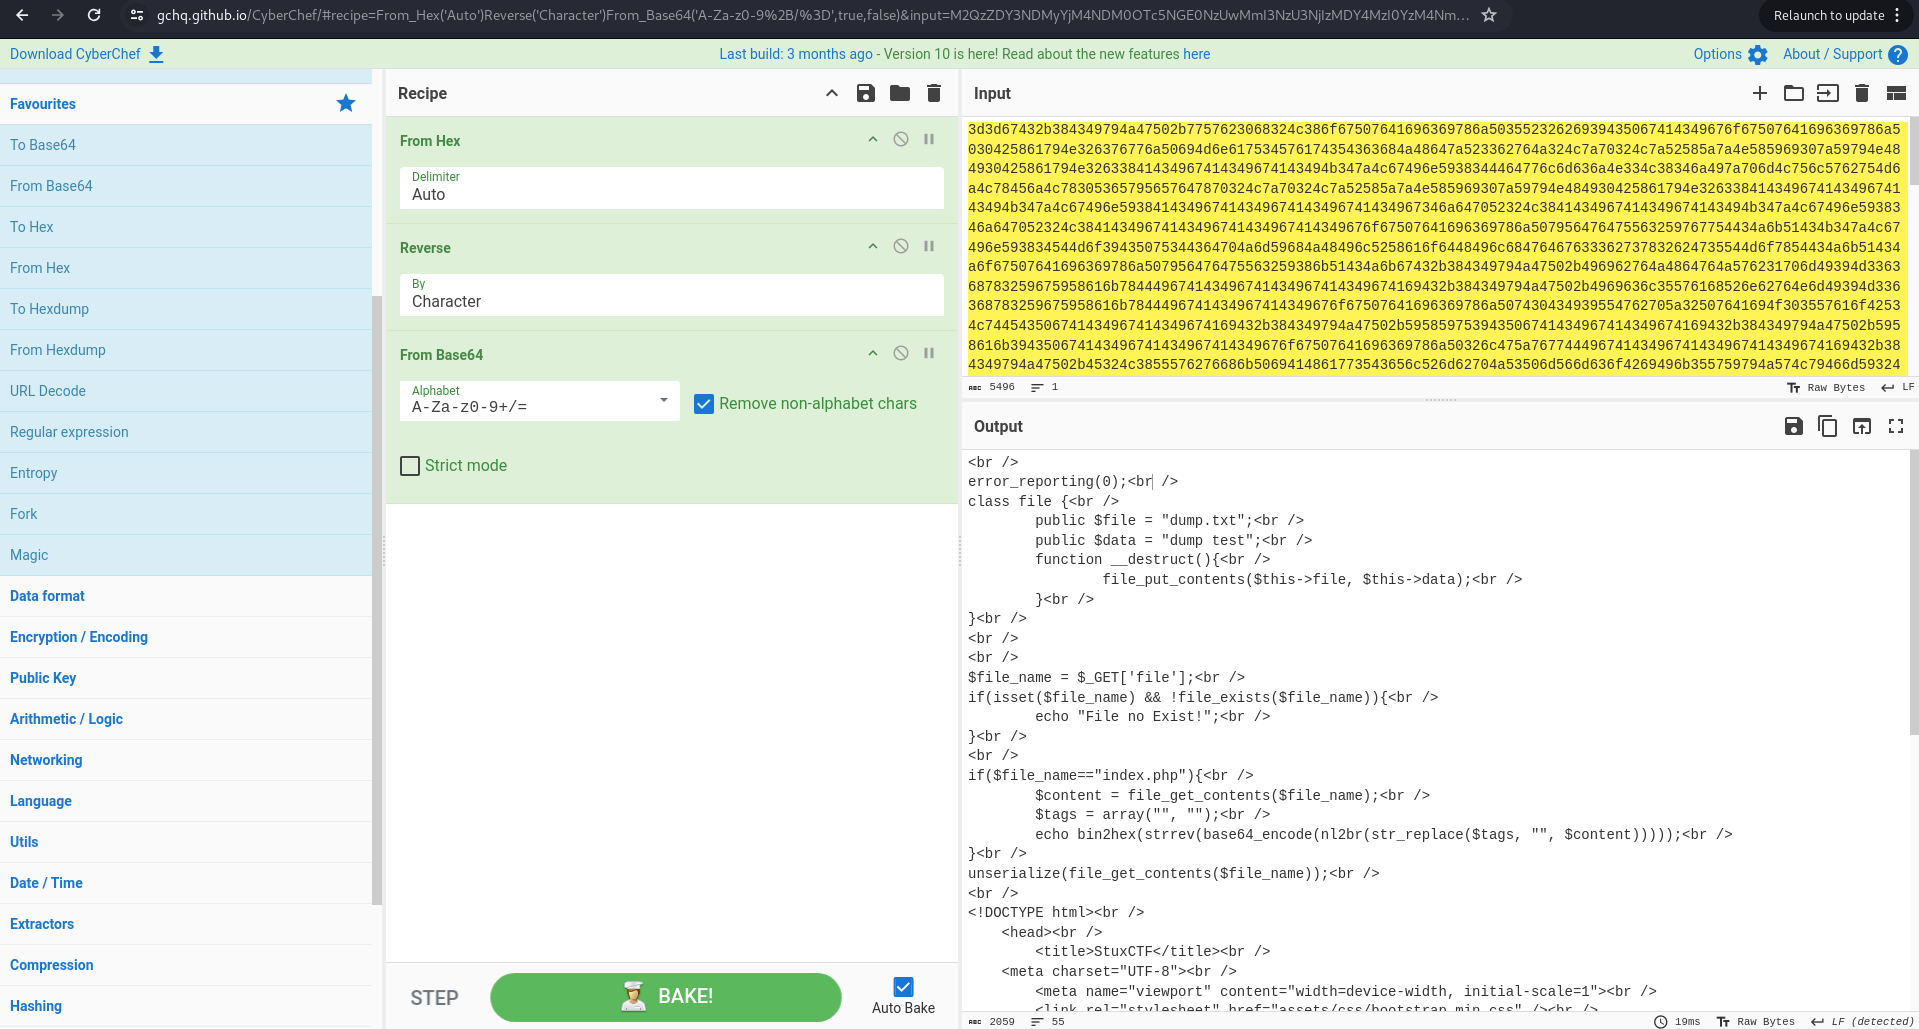1919x1029 pixels.
Task: Set breakpoint on From Hex operation
Action: pos(929,140)
